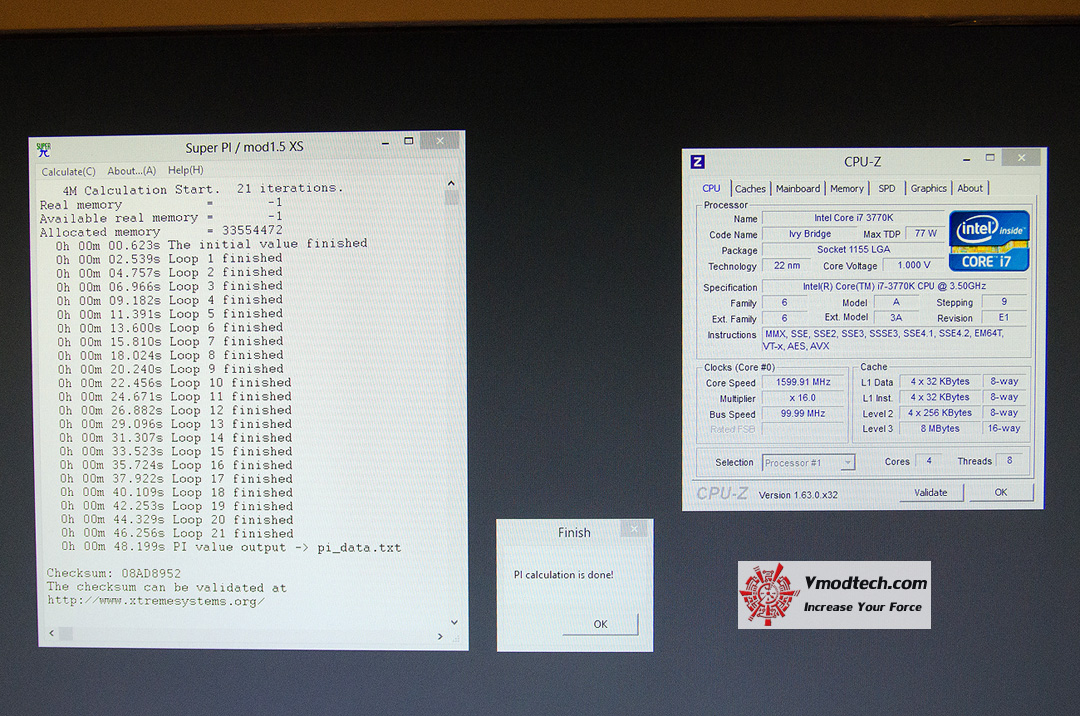Click OK button in CPU-Z

pyautogui.click(x=1001, y=492)
